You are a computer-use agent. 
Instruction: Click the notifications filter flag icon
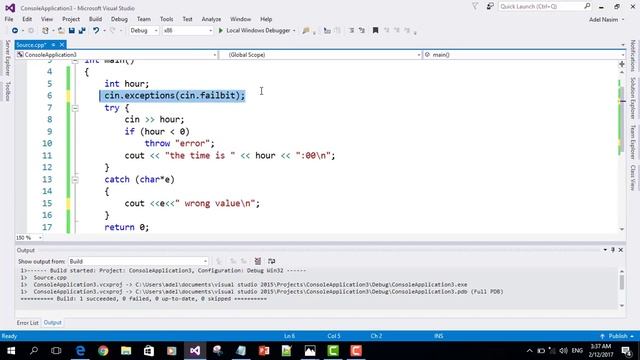[x=475, y=7]
